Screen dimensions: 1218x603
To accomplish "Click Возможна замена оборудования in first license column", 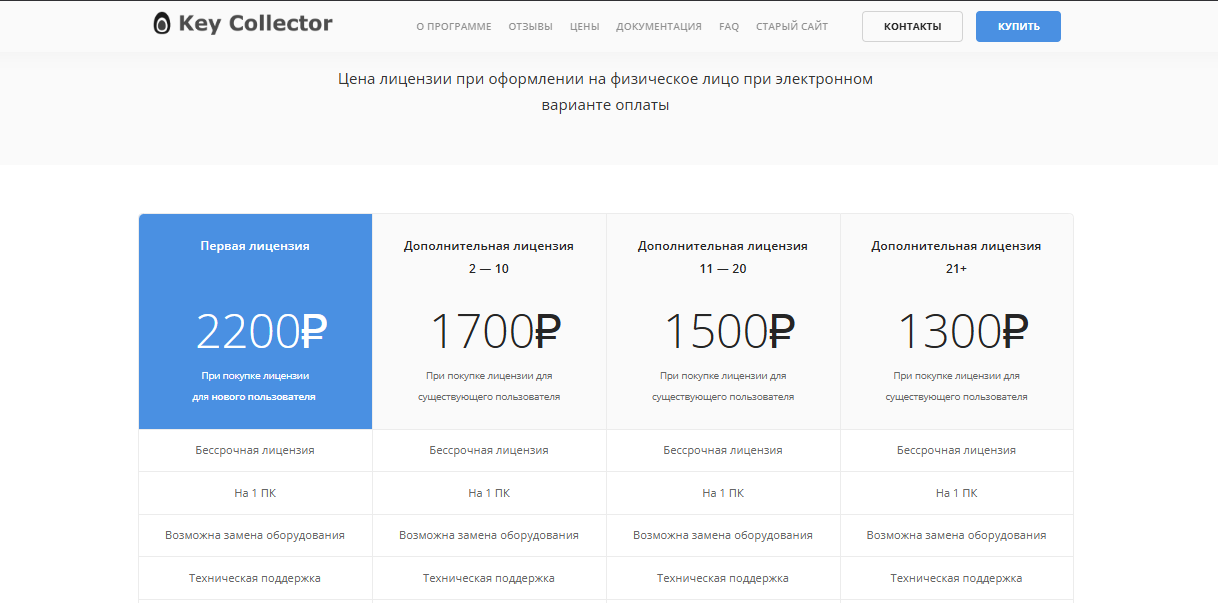I will 255,535.
